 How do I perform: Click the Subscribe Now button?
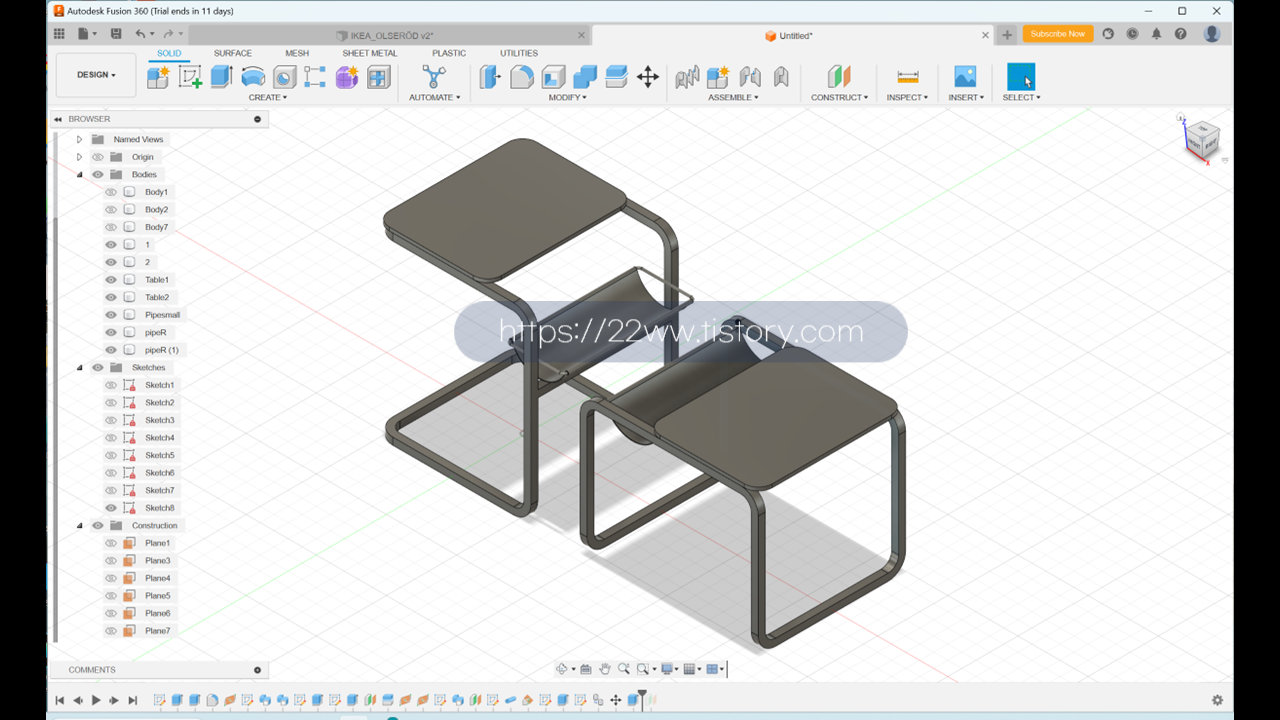click(x=1058, y=34)
